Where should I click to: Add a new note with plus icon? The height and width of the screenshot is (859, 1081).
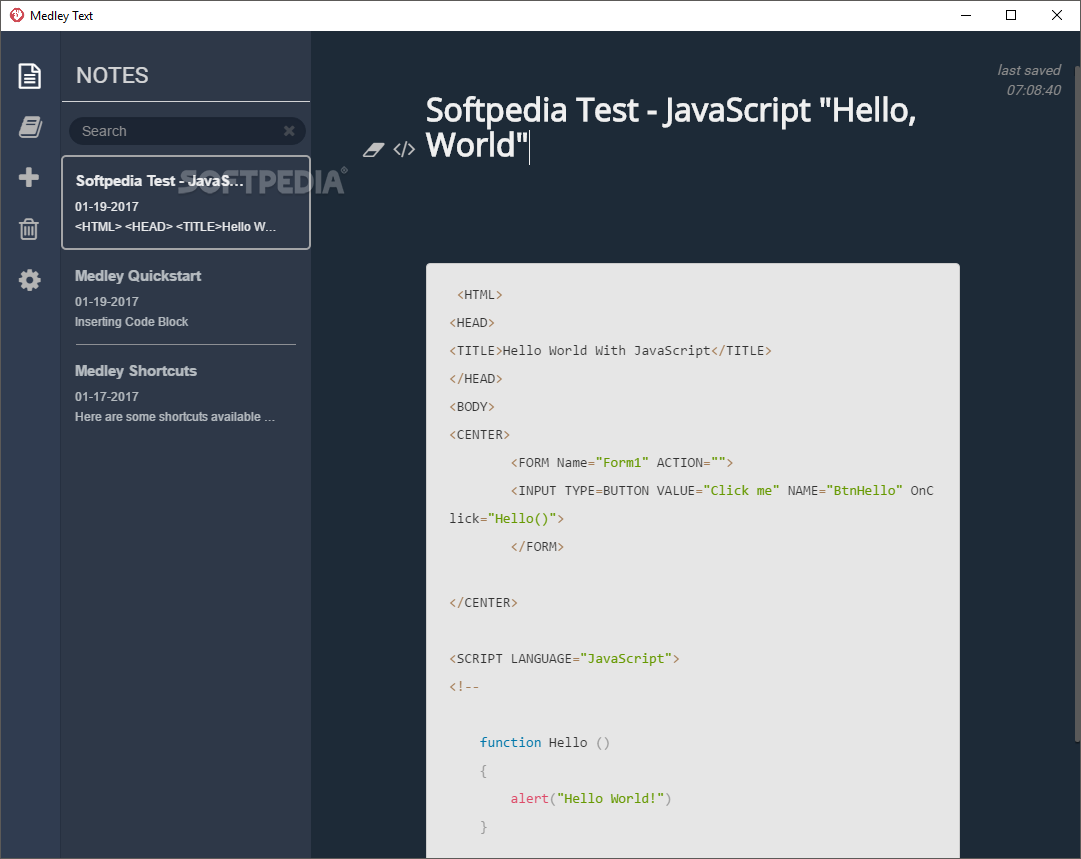pyautogui.click(x=29, y=177)
